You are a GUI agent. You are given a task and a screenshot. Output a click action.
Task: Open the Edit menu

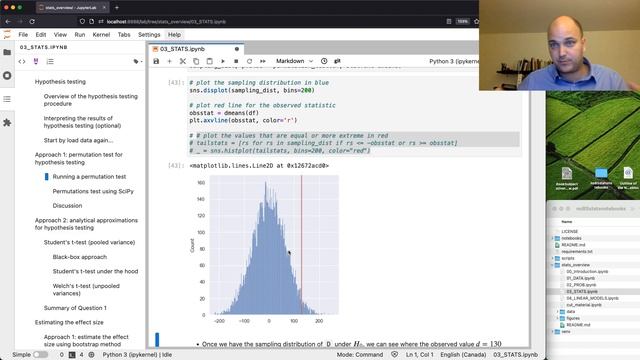coord(41,35)
